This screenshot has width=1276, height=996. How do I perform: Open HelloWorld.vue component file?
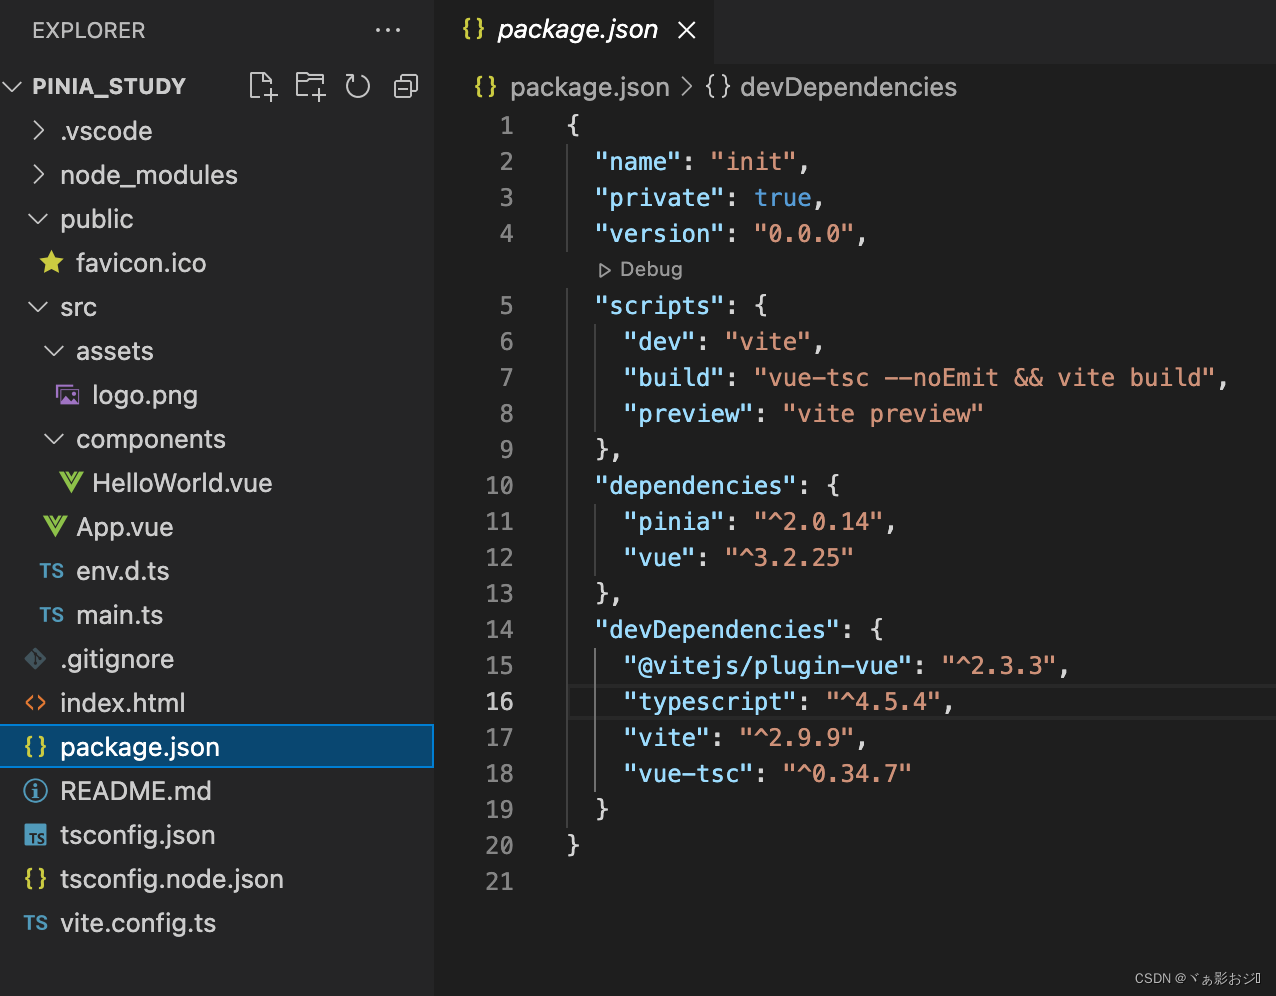[x=182, y=483]
